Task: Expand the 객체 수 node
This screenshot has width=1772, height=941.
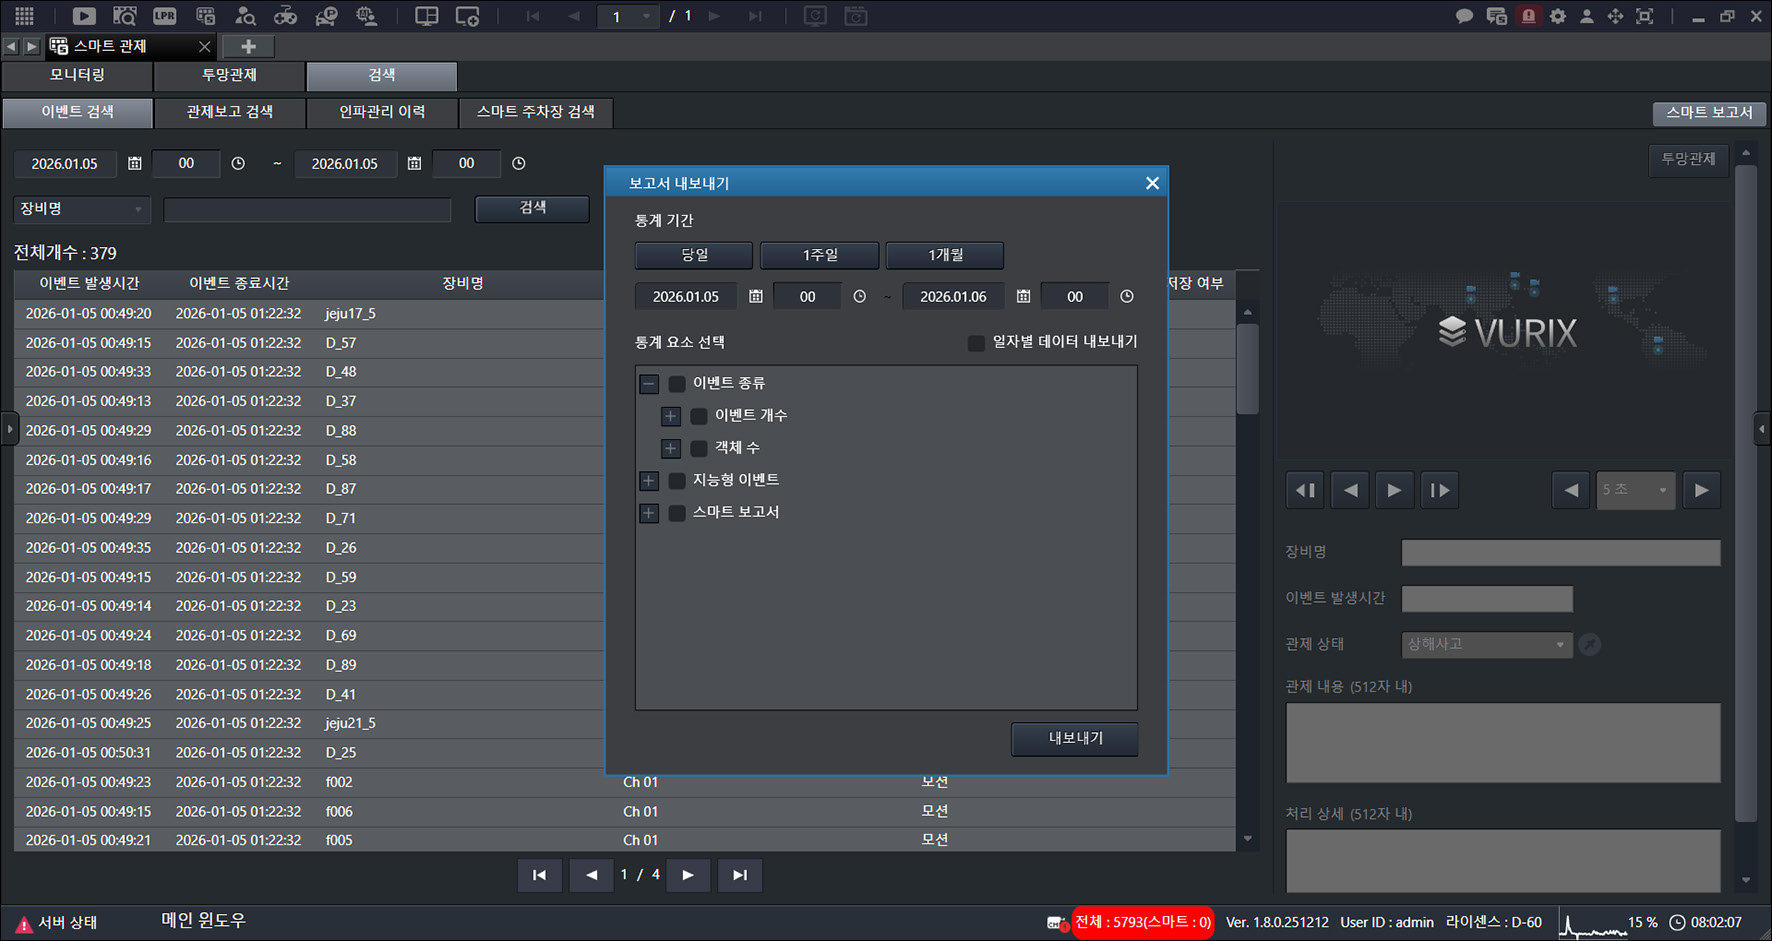Action: pyautogui.click(x=671, y=448)
